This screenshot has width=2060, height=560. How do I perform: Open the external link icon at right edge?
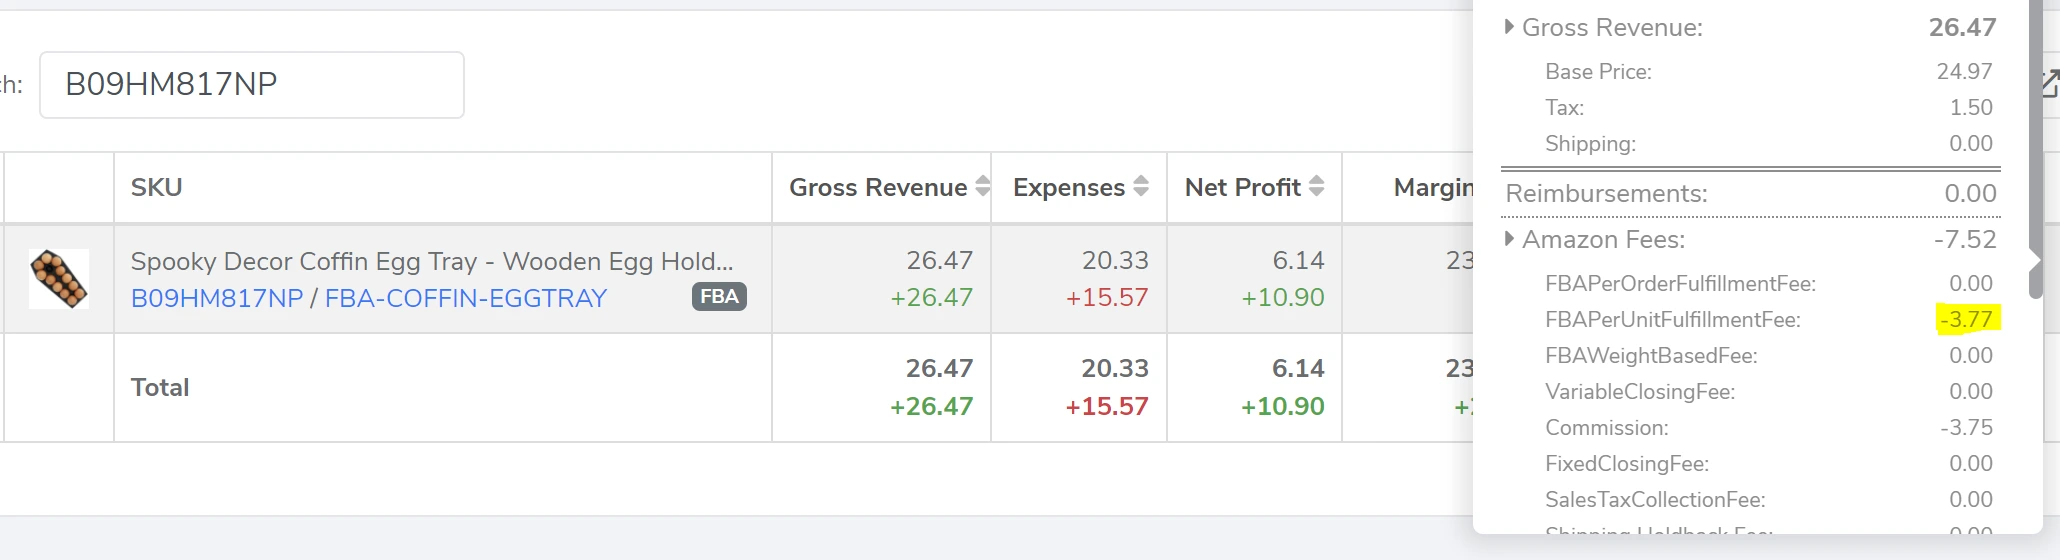tap(2050, 84)
